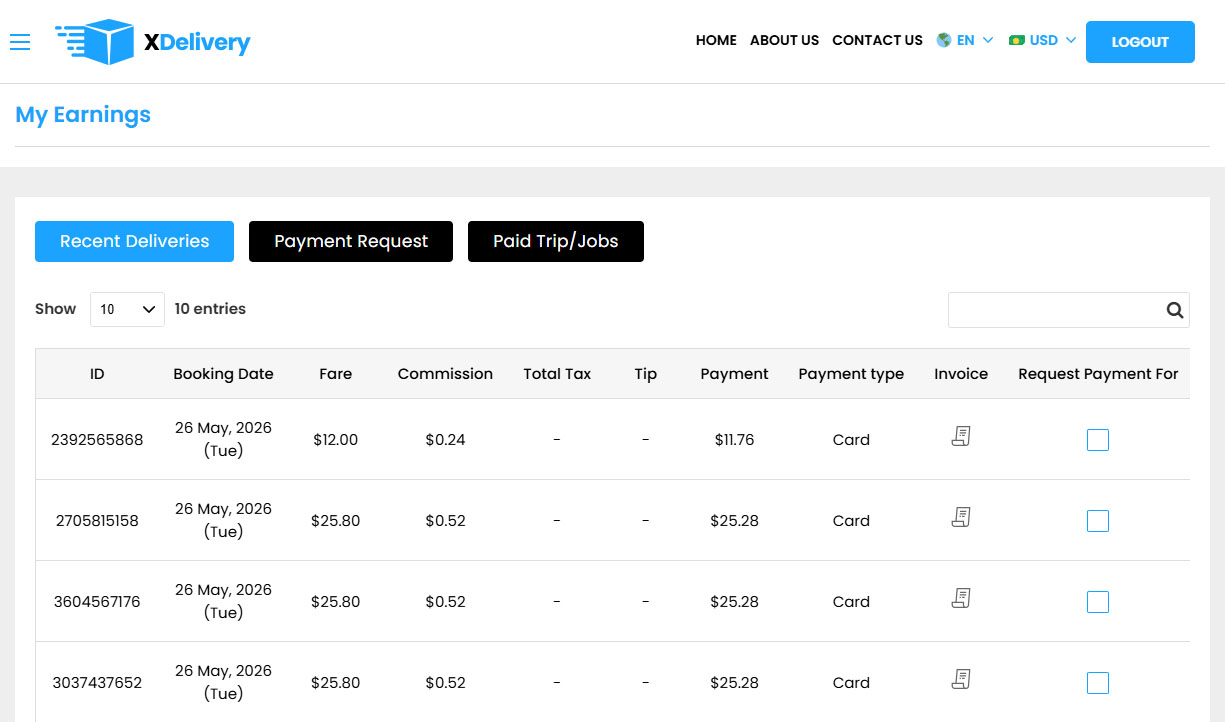
Task: Sort by Booking Date column header
Action: pos(223,374)
